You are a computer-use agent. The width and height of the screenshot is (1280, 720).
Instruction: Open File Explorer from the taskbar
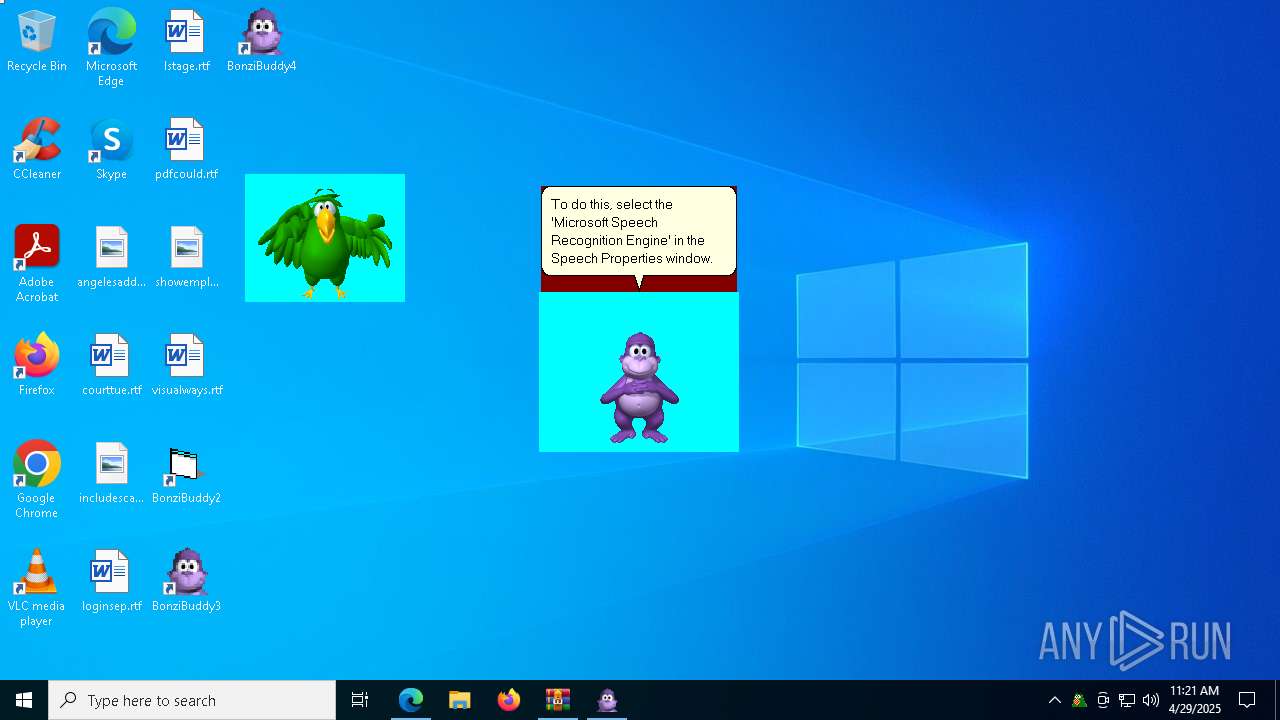[x=460, y=700]
